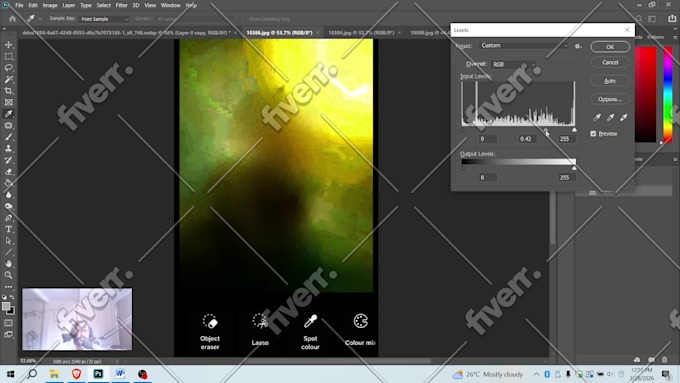Open the Image menu
Screen dimensions: 680x383
(50, 5)
